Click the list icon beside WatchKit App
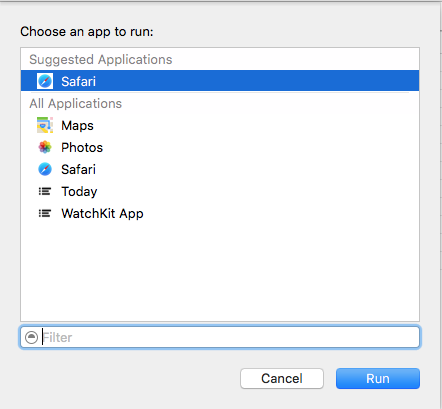The height and width of the screenshot is (409, 442). point(45,213)
